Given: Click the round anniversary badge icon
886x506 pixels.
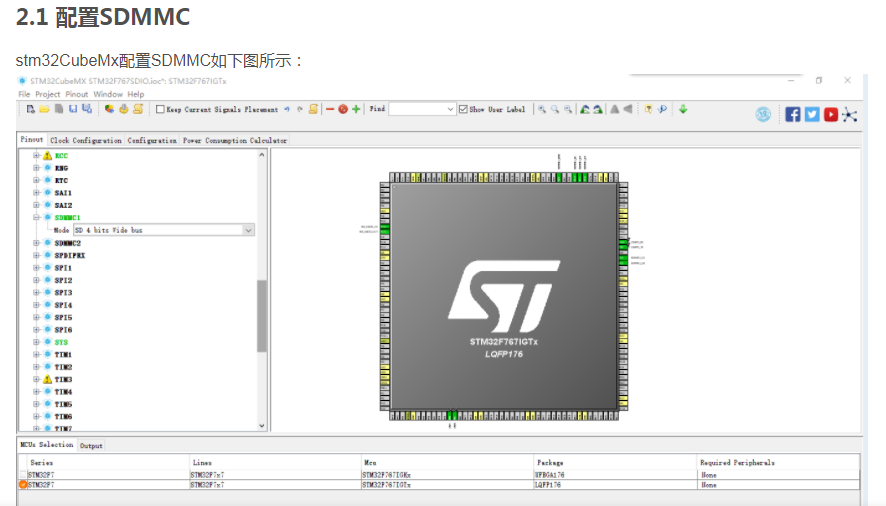Looking at the screenshot, I should [763, 115].
